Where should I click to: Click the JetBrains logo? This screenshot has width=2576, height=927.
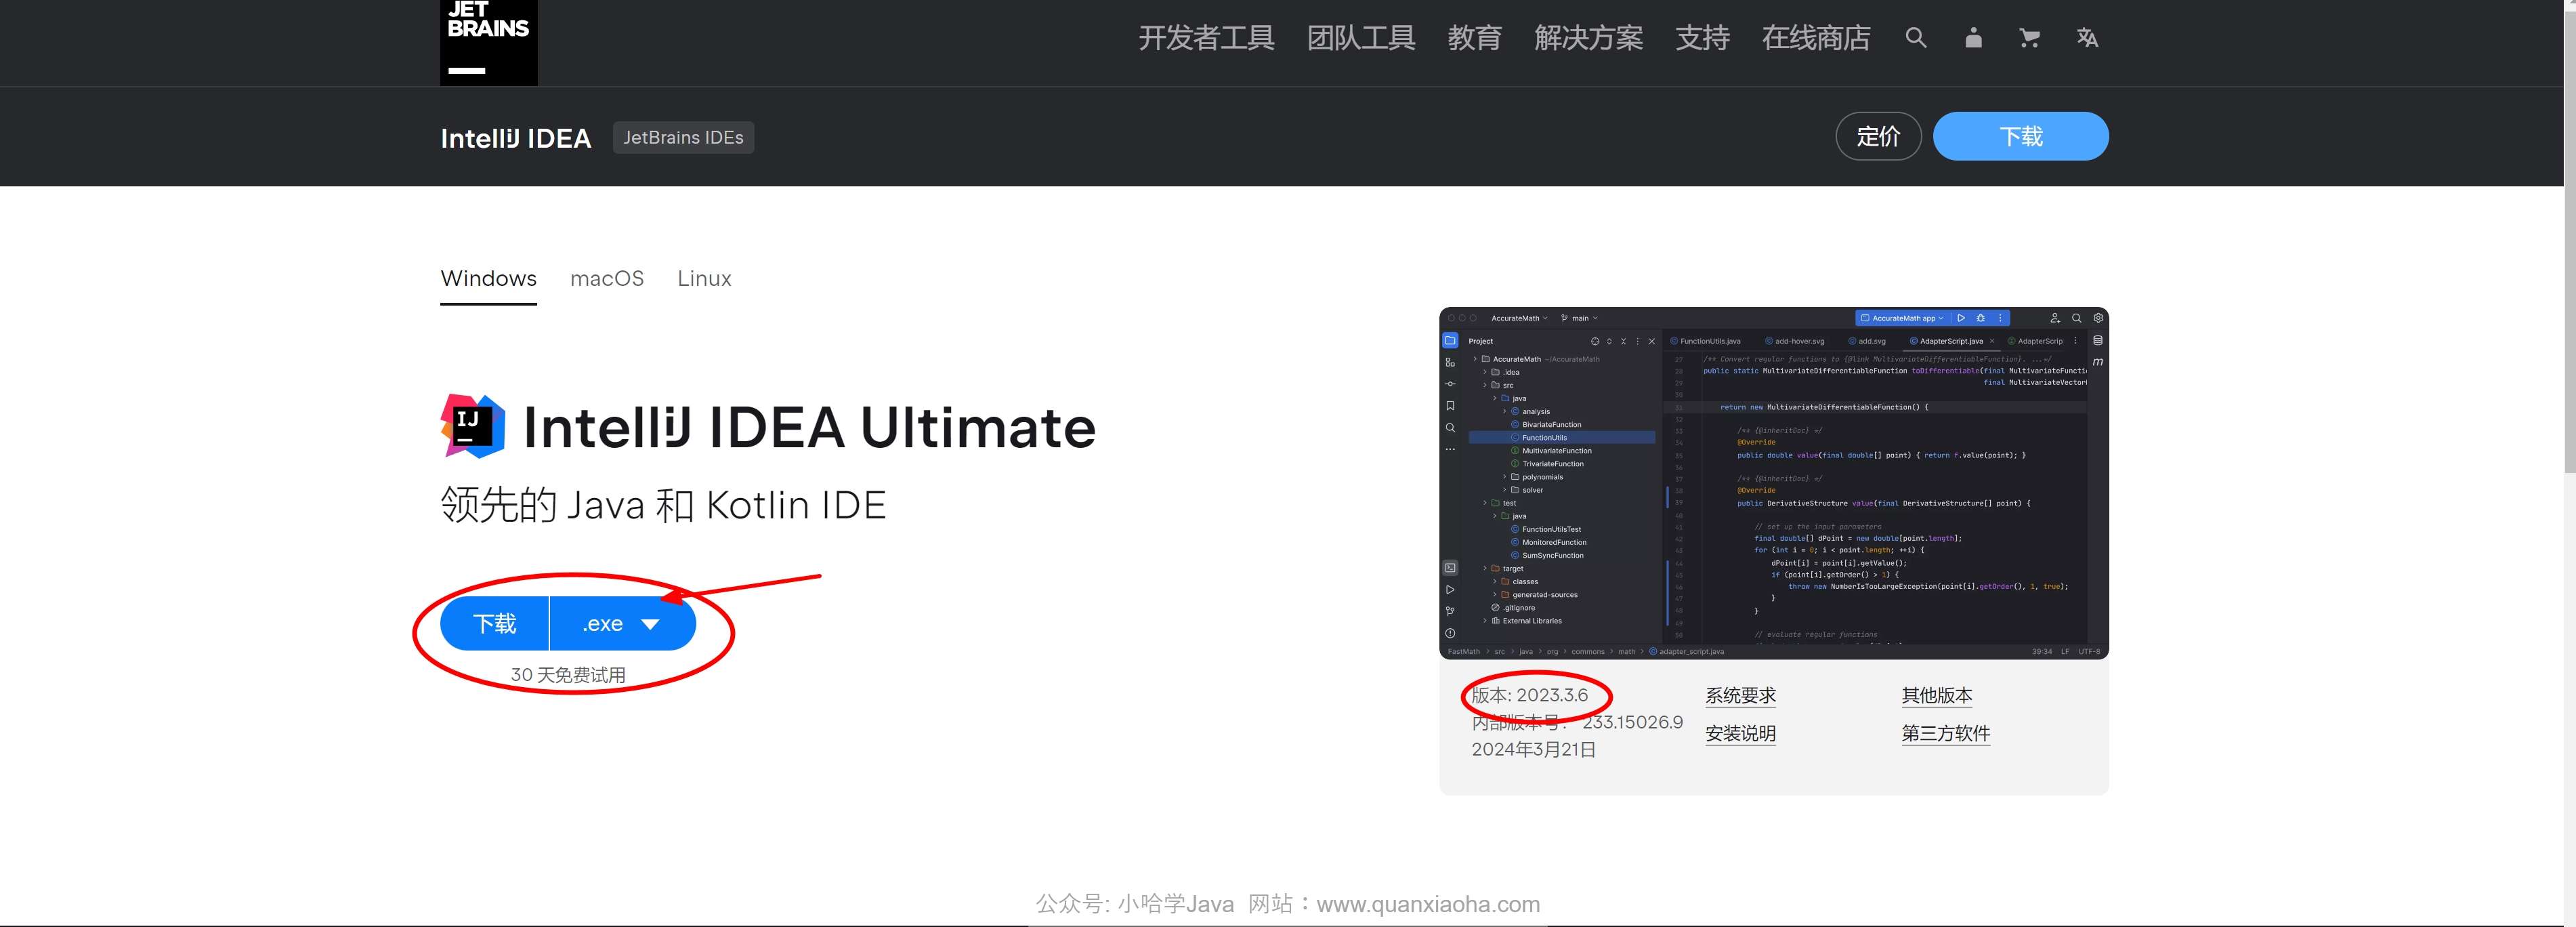pos(488,42)
